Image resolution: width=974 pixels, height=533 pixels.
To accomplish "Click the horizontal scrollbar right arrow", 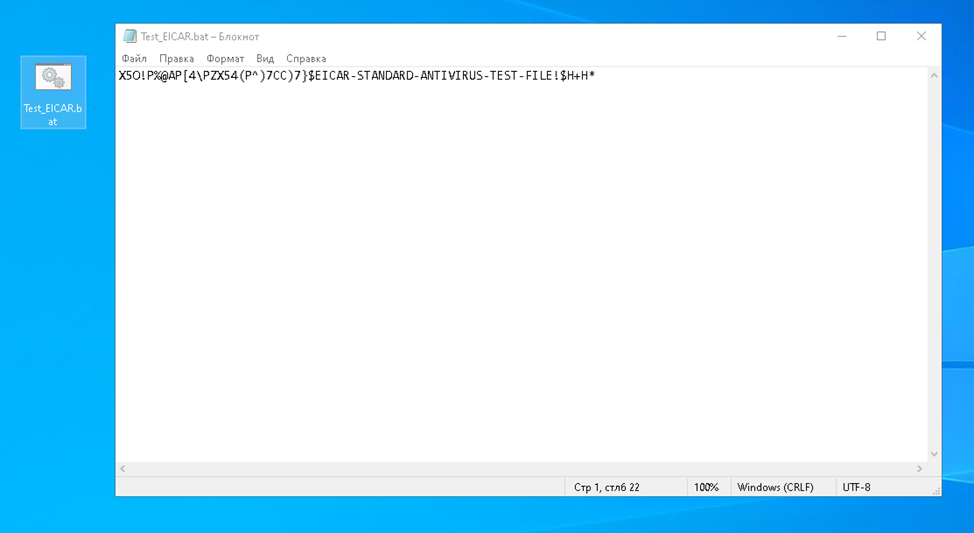I will click(x=920, y=469).
